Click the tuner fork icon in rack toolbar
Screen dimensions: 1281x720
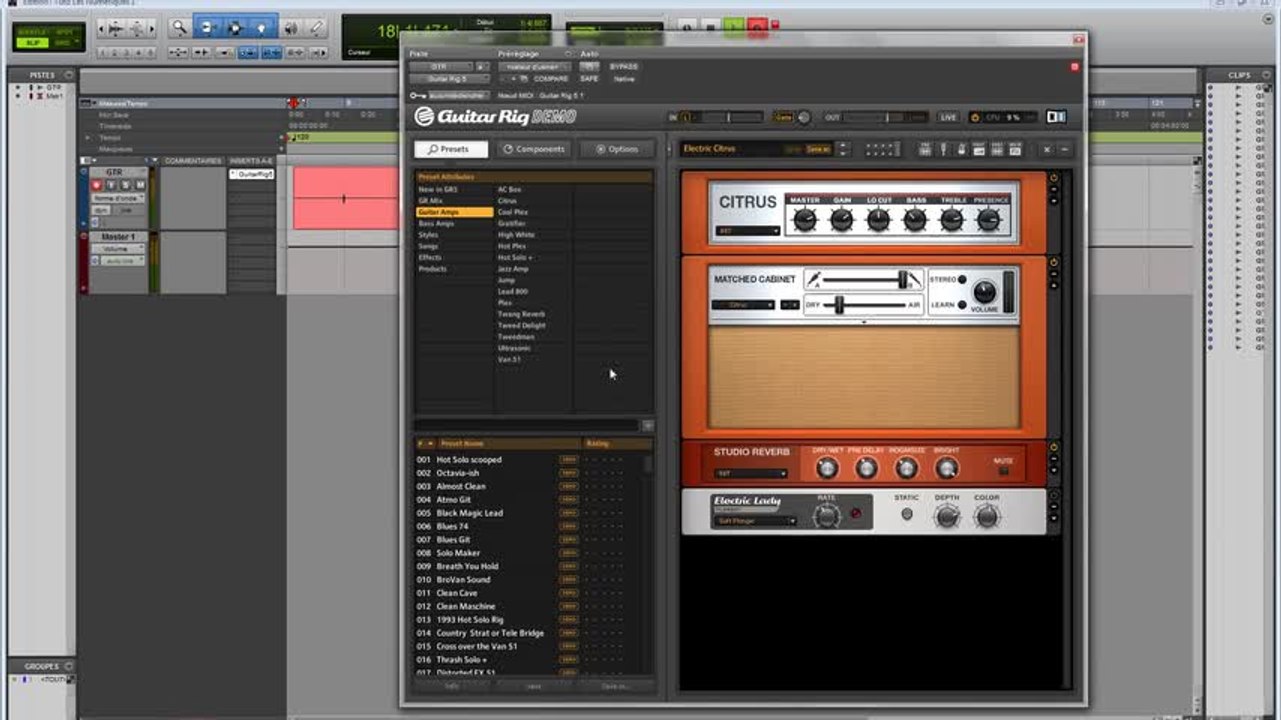click(943, 149)
